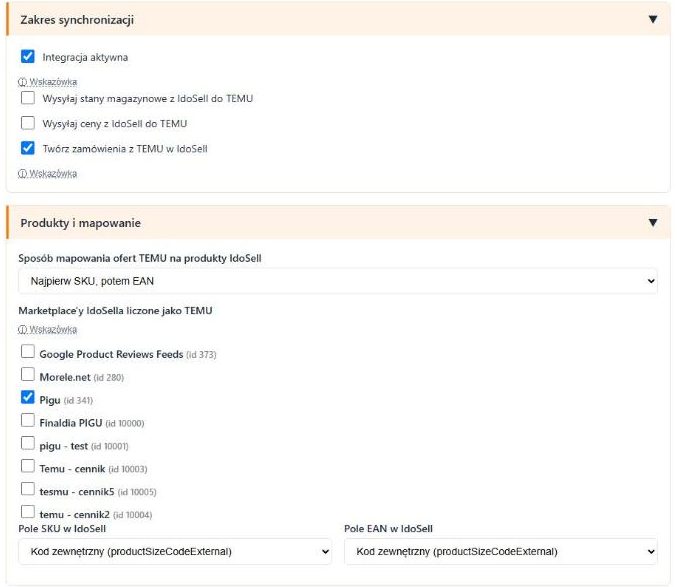The image size is (677, 587).
Task: Check the Morele.net marketplace checkbox
Action: [28, 374]
